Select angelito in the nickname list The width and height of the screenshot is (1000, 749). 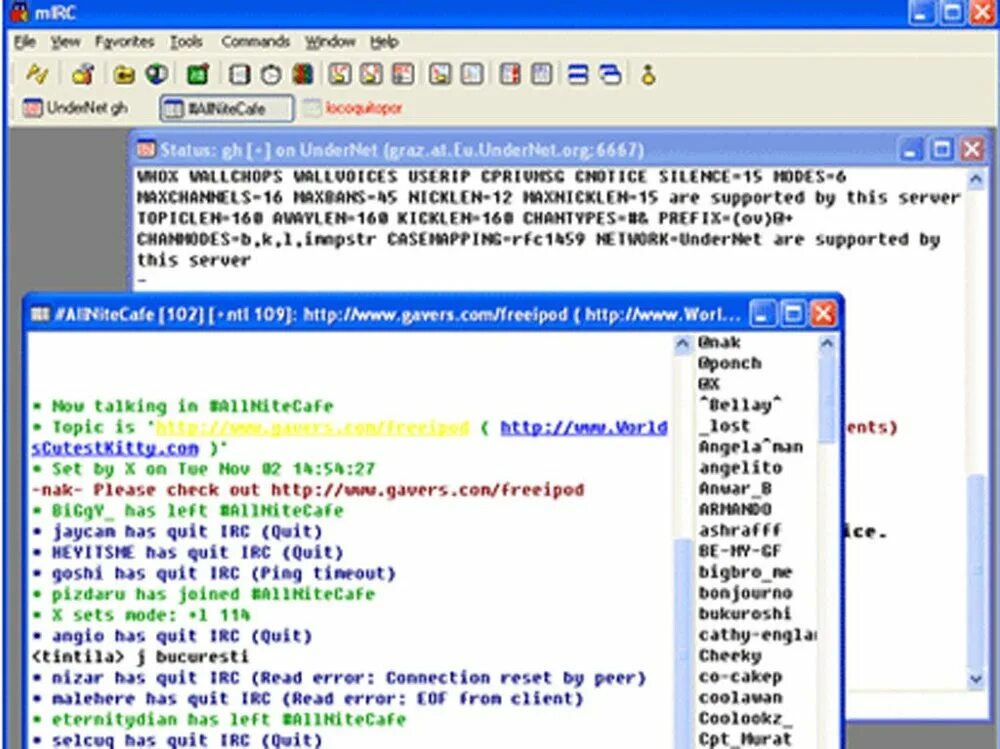point(740,468)
